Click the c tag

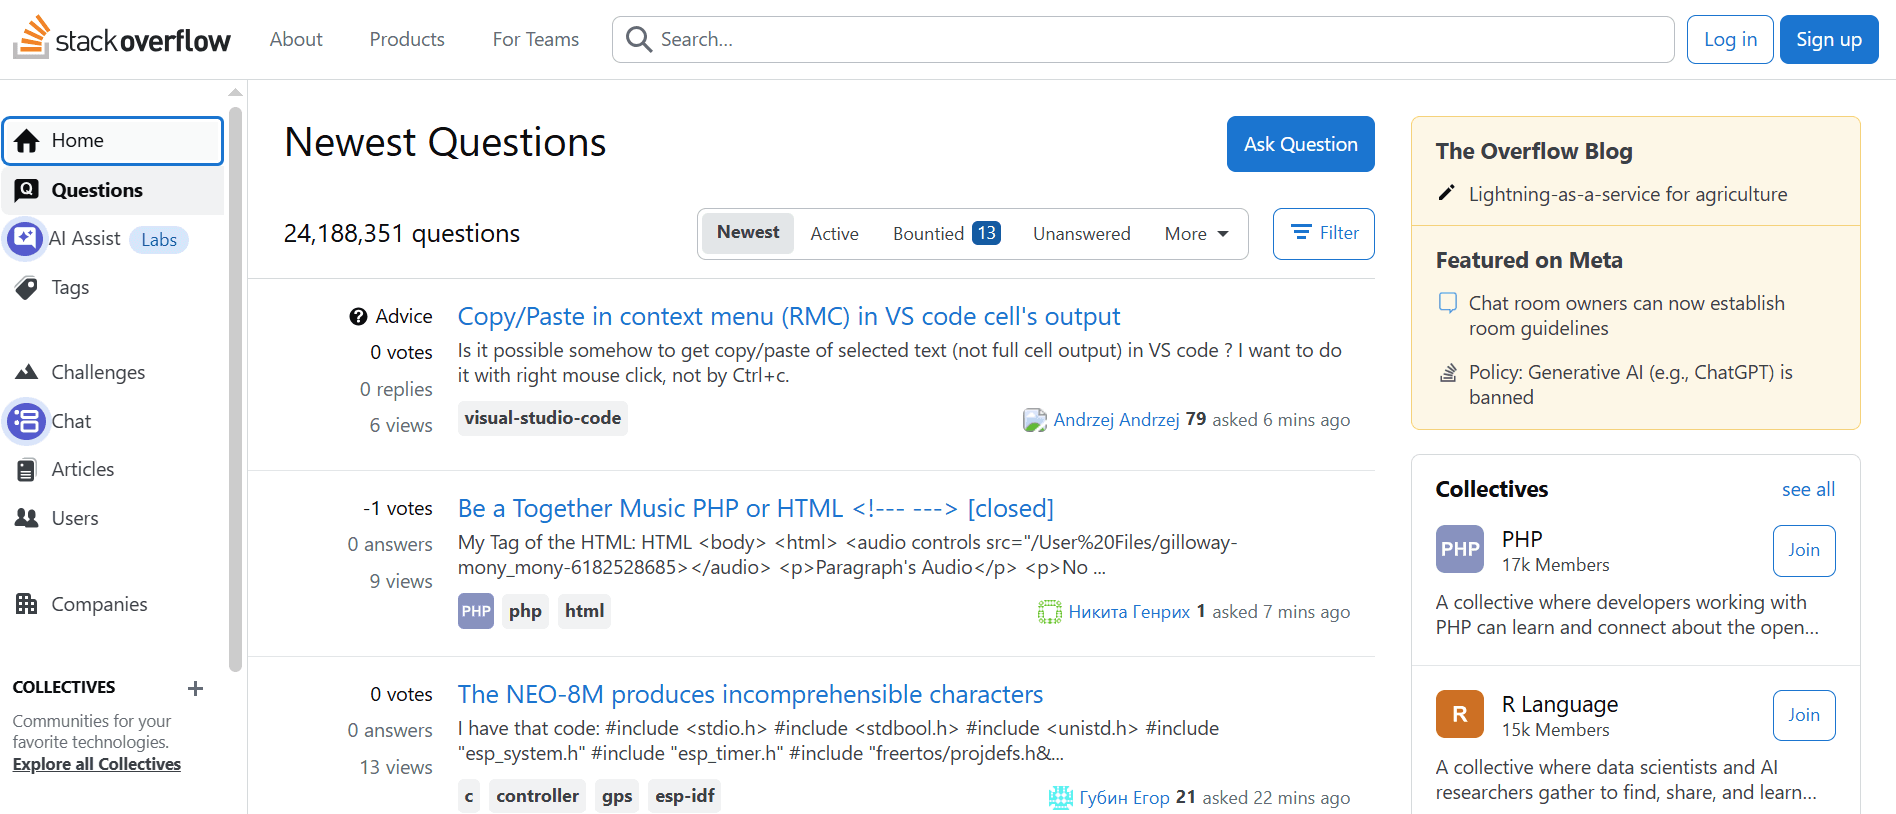coord(469,796)
